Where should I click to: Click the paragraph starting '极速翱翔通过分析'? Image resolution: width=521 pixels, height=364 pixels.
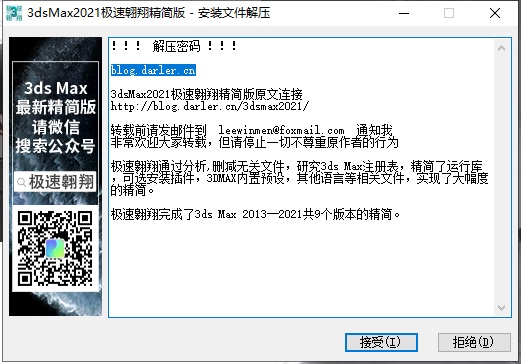(299, 178)
